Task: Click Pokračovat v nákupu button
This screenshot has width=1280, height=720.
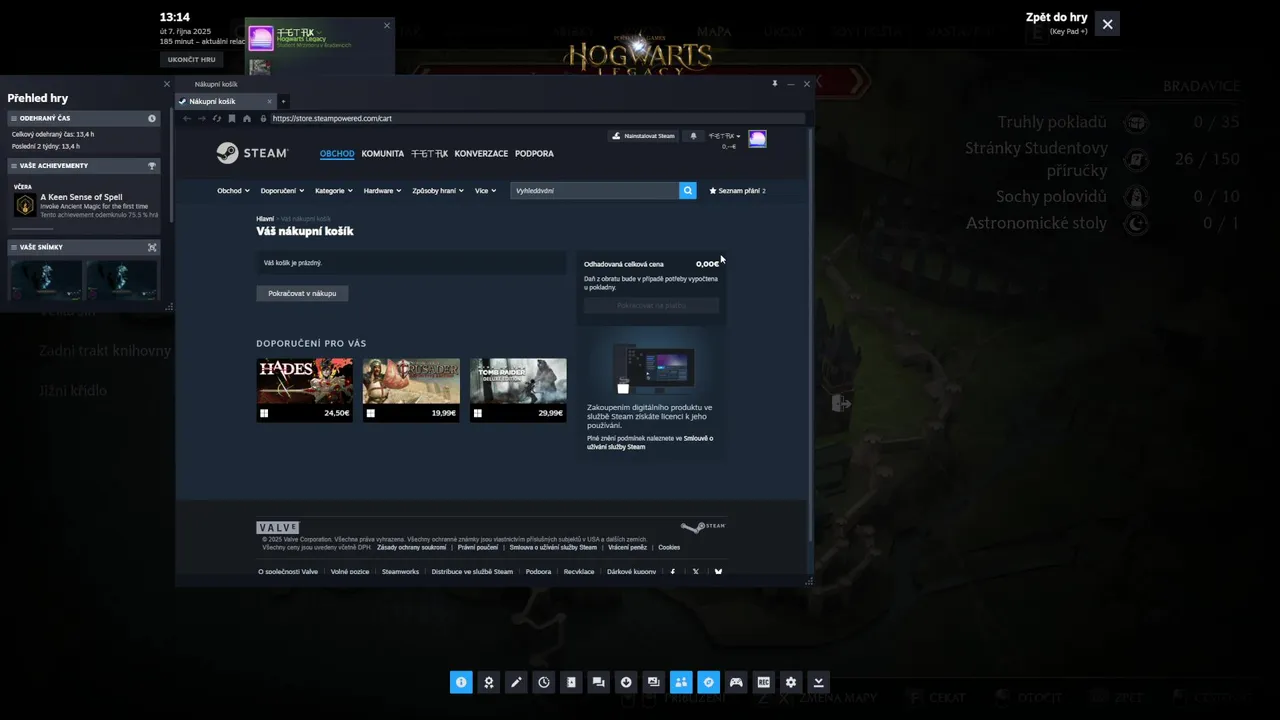Action: pos(302,293)
